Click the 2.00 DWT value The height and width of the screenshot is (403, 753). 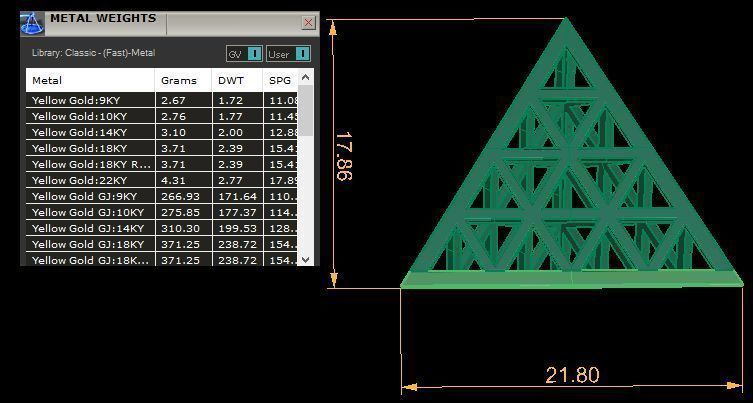pos(231,132)
